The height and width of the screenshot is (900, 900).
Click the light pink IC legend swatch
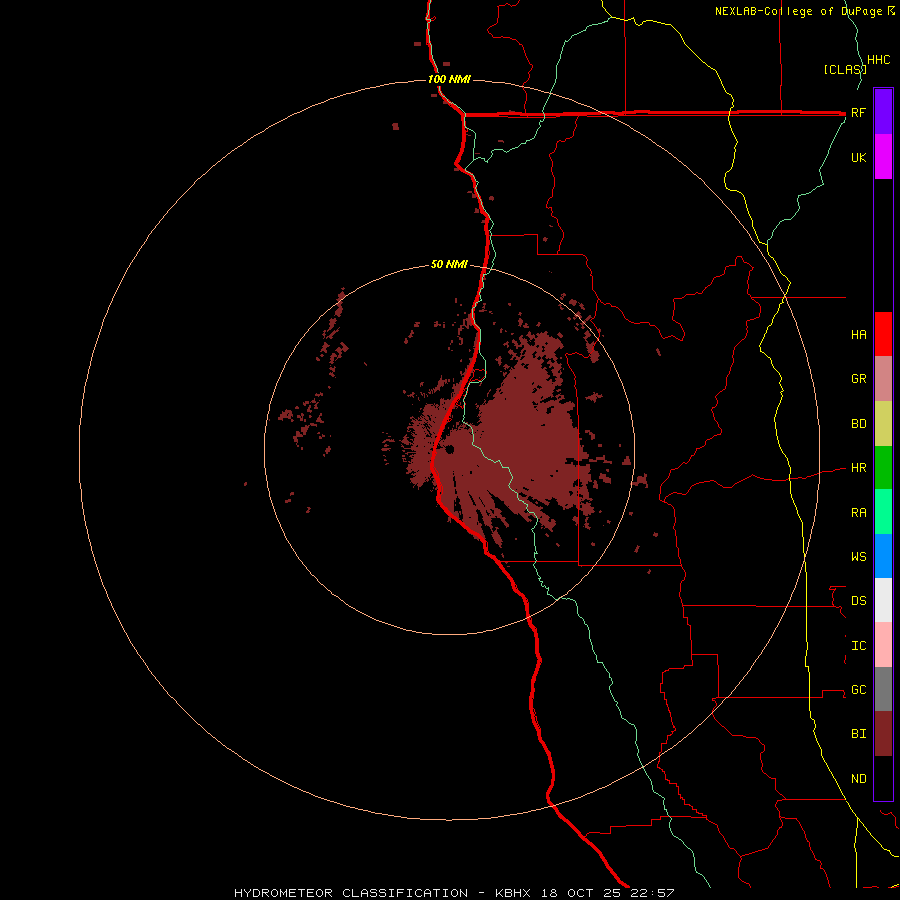[x=883, y=645]
